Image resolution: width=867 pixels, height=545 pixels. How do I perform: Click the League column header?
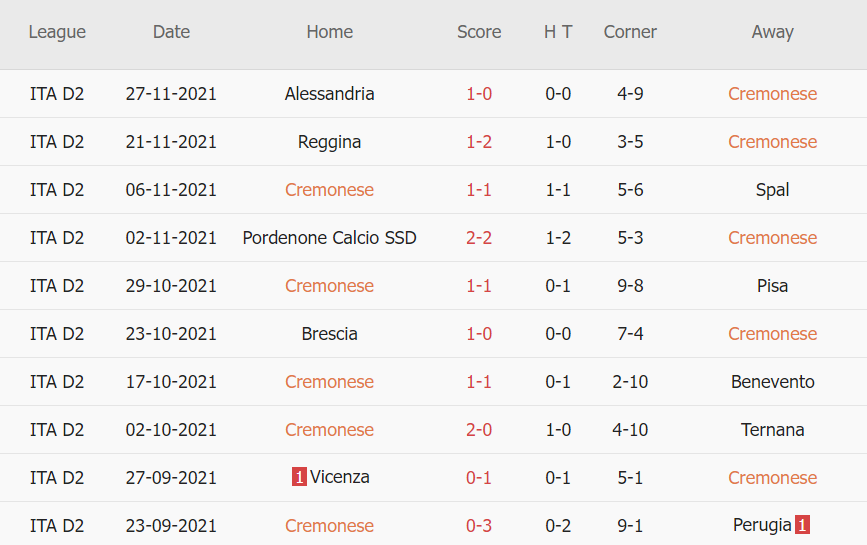(x=57, y=32)
